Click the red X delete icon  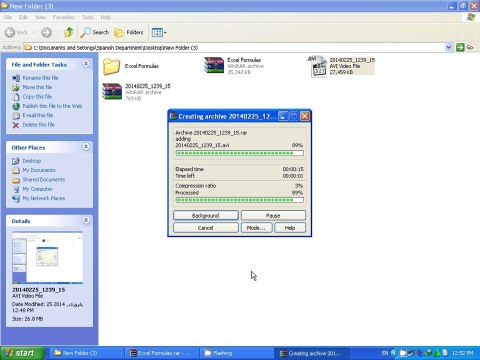[16, 125]
